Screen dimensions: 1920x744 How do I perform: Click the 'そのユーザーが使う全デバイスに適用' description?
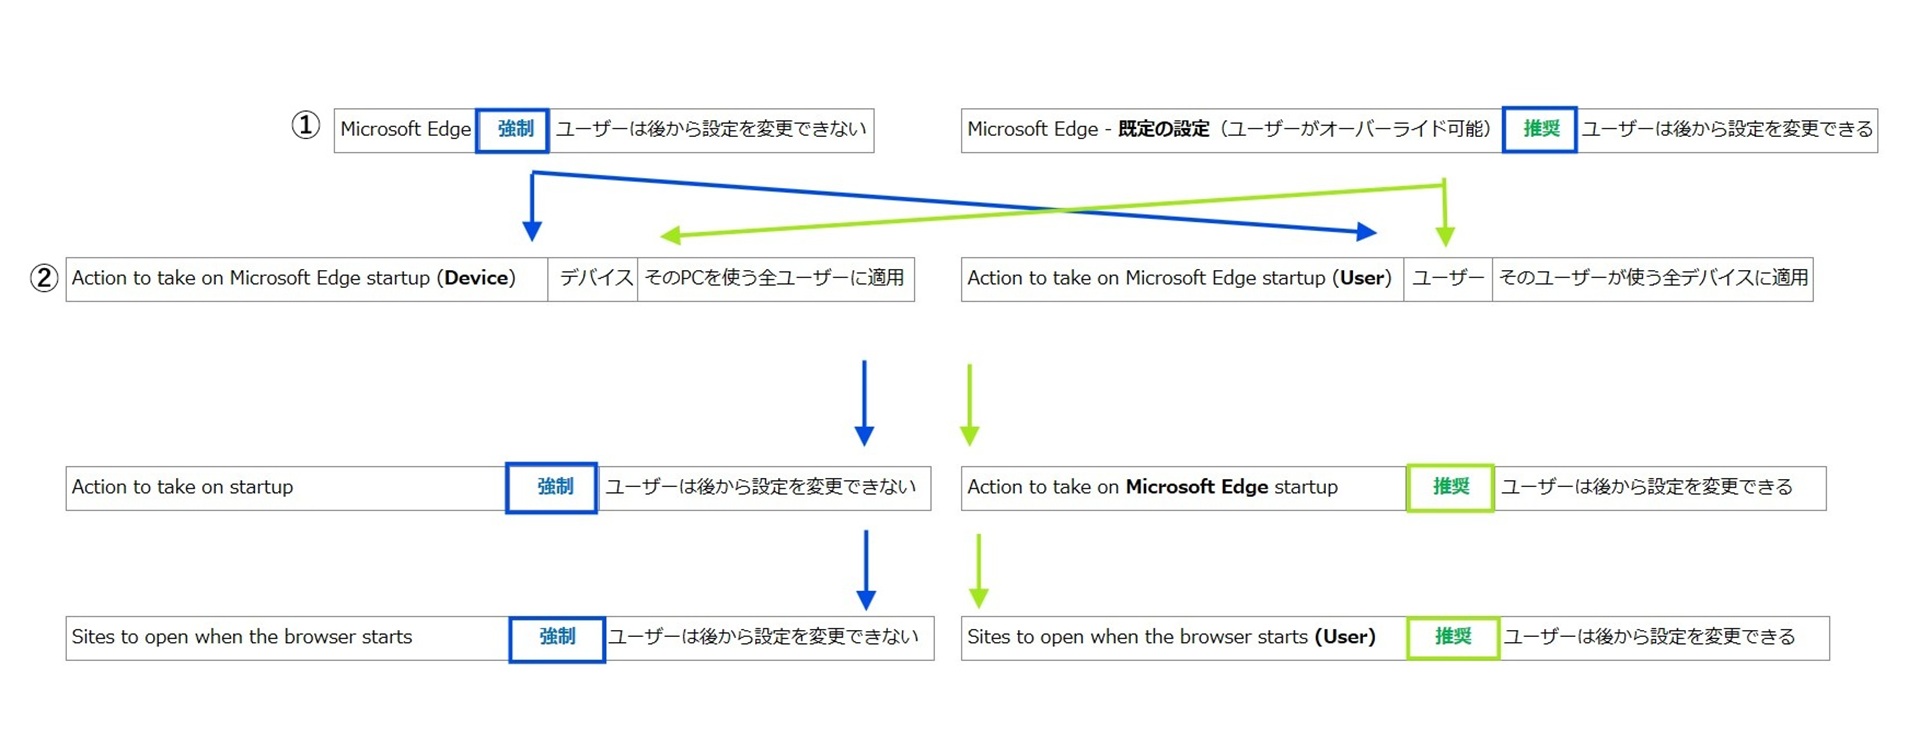pyautogui.click(x=1653, y=279)
